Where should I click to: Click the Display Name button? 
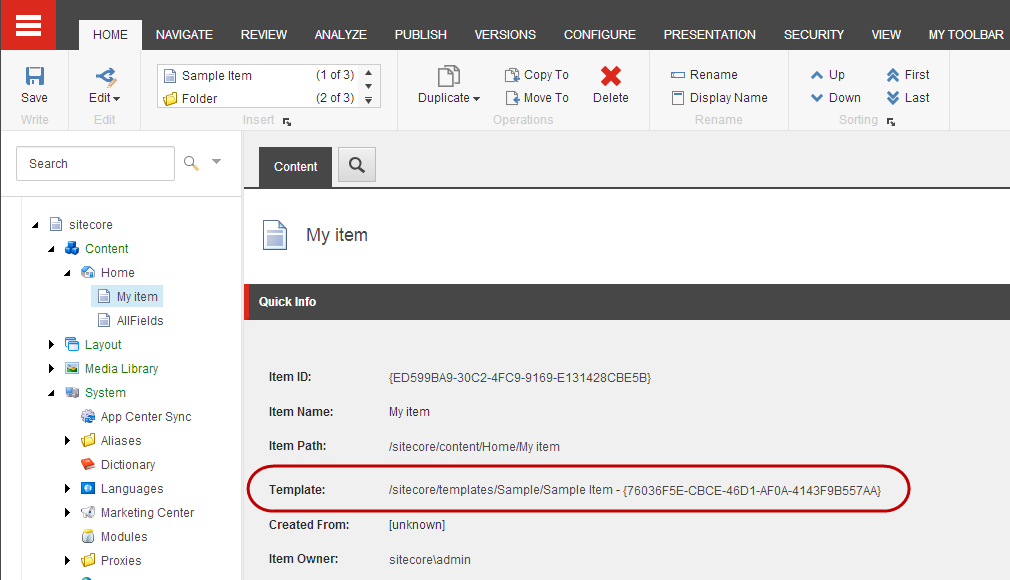coord(719,98)
